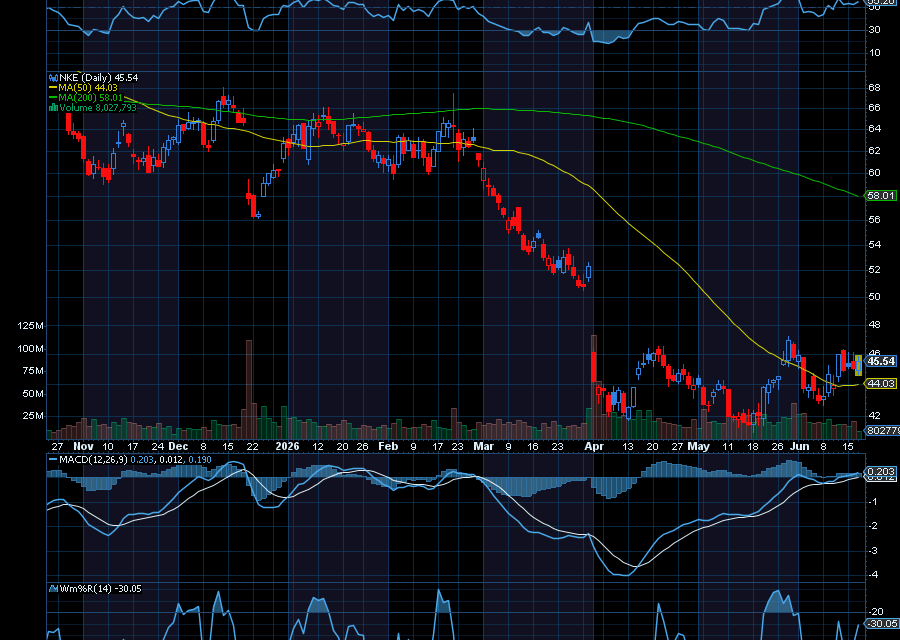Click the Nov label on date axis
The height and width of the screenshot is (640, 900).
tap(83, 447)
